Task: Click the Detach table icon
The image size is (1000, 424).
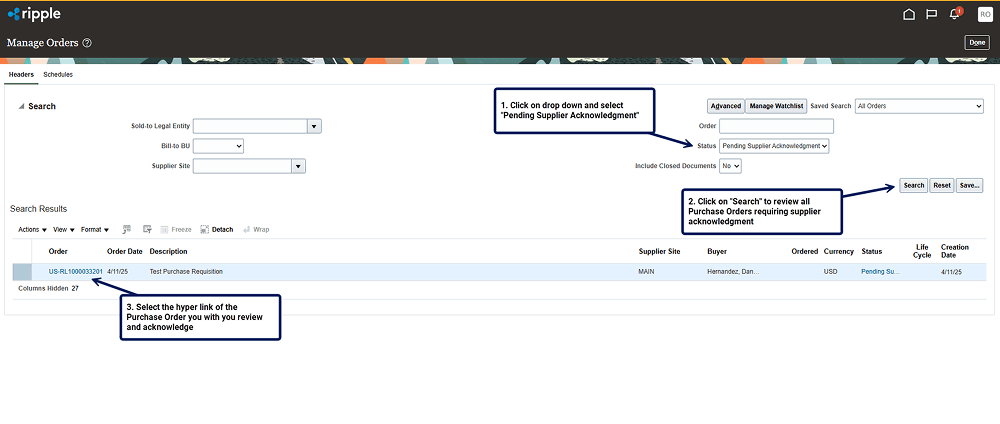Action: (x=217, y=229)
